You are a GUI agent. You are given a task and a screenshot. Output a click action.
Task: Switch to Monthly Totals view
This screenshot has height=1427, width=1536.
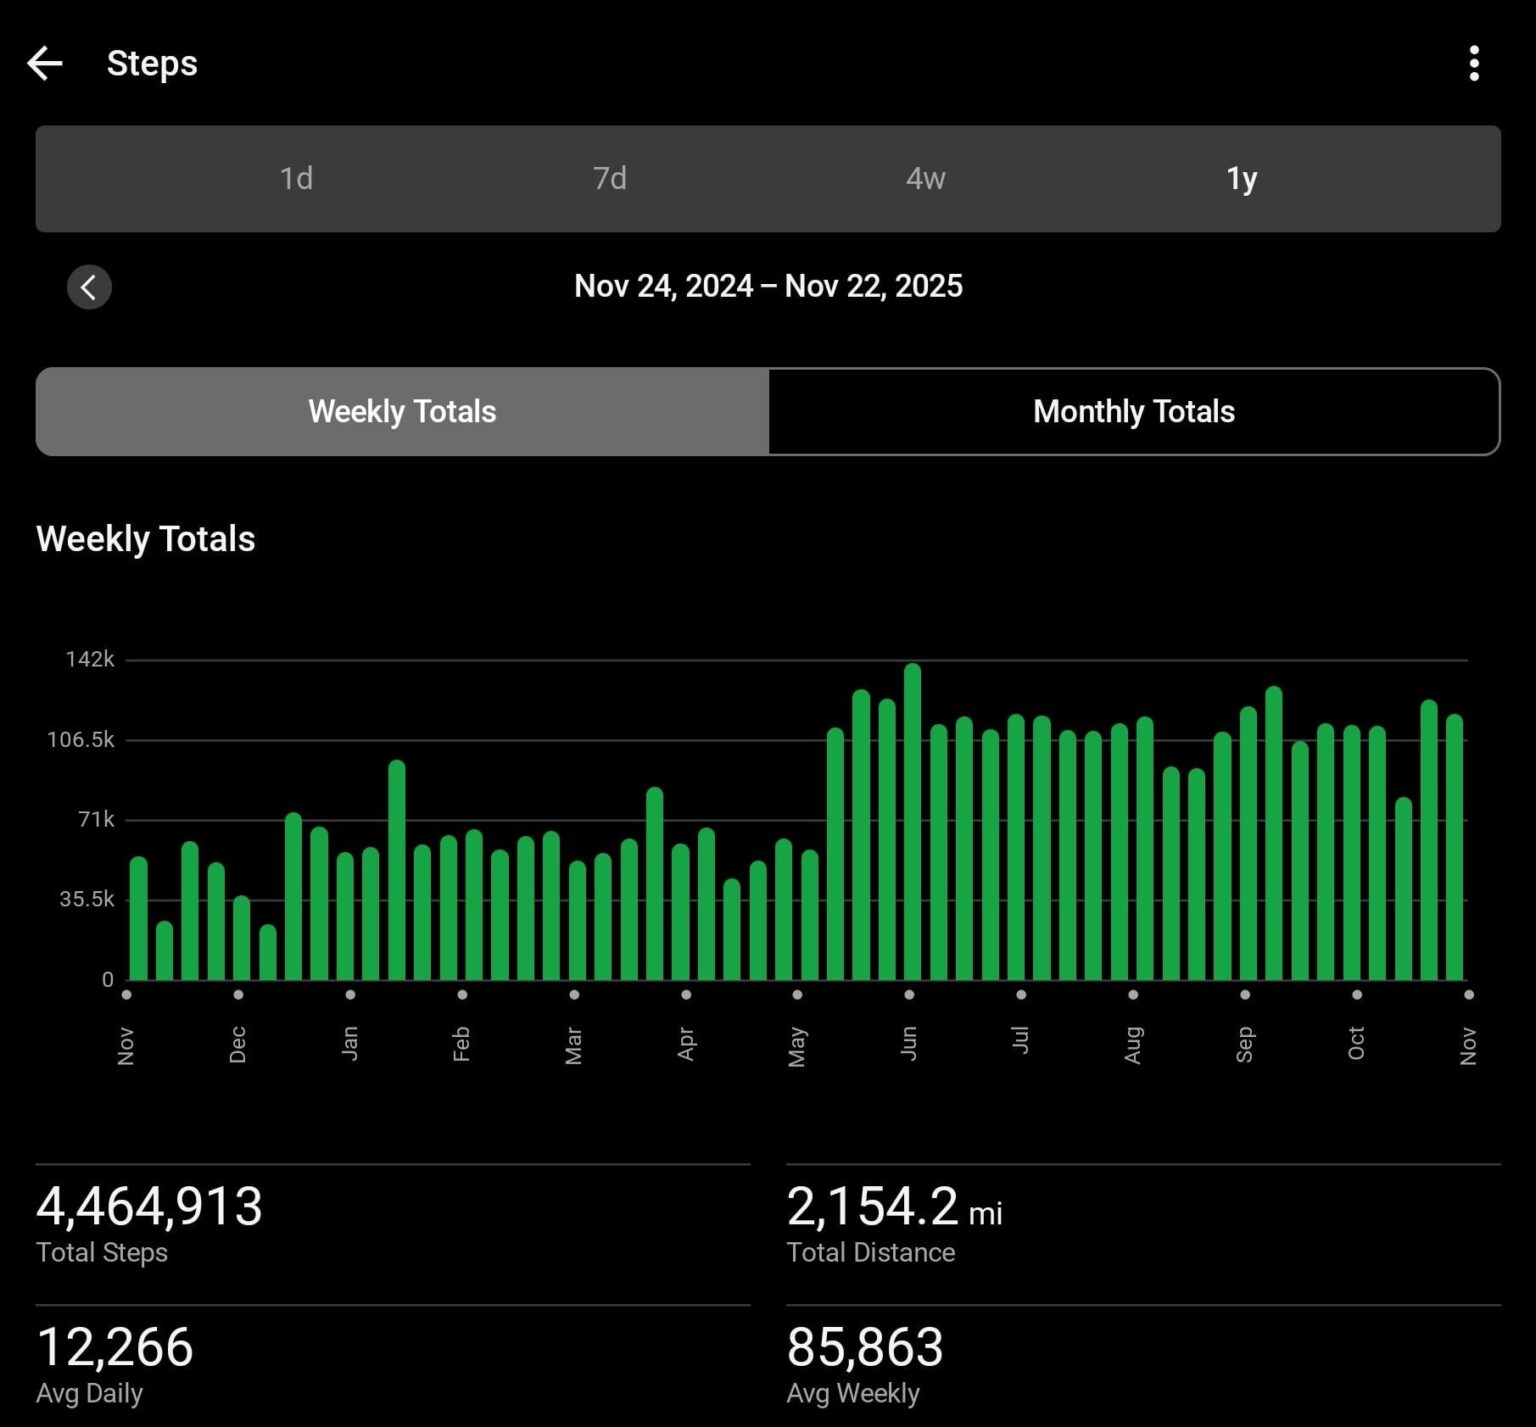coord(1132,411)
